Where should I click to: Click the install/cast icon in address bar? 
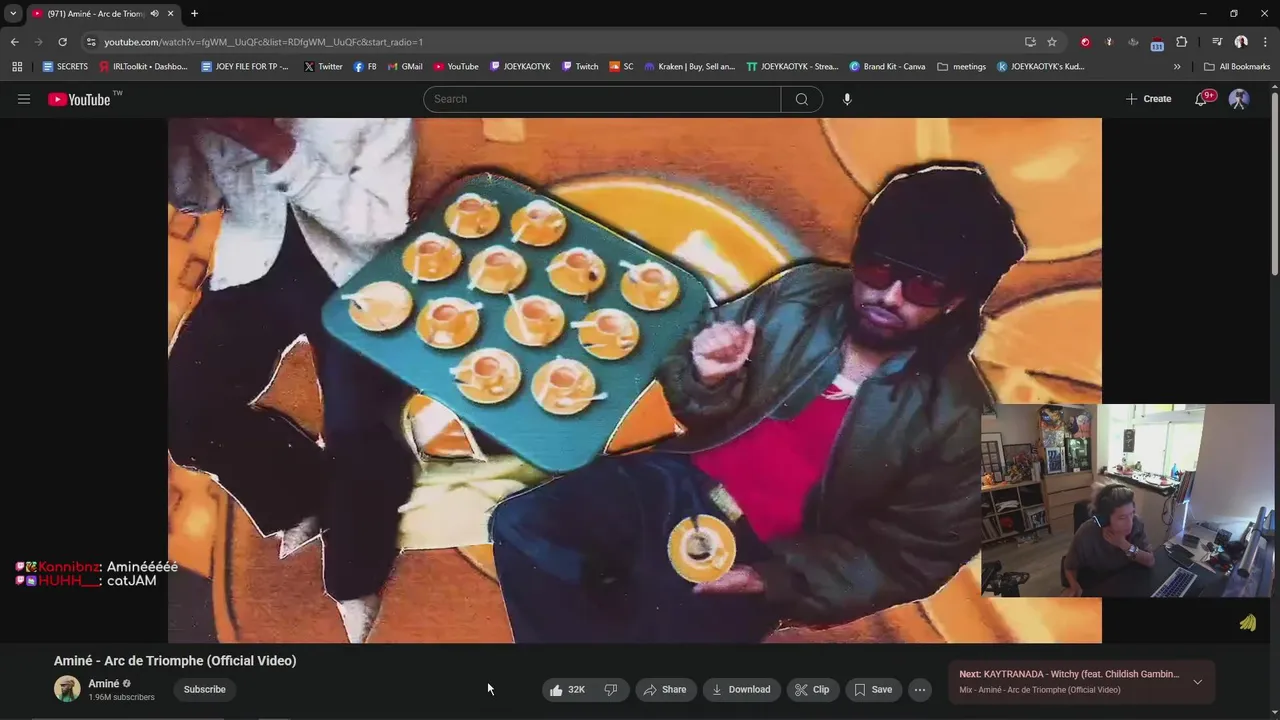[1030, 42]
